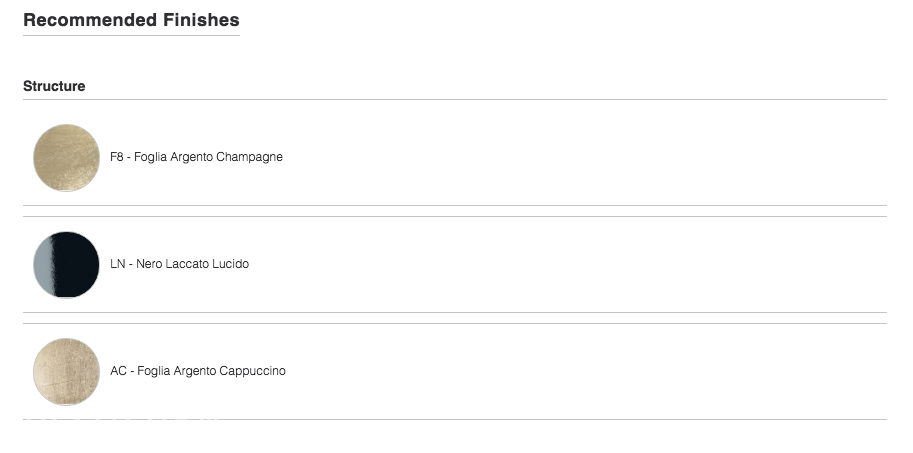Click the LN - Nero Laccato Lucido label

pos(179,264)
